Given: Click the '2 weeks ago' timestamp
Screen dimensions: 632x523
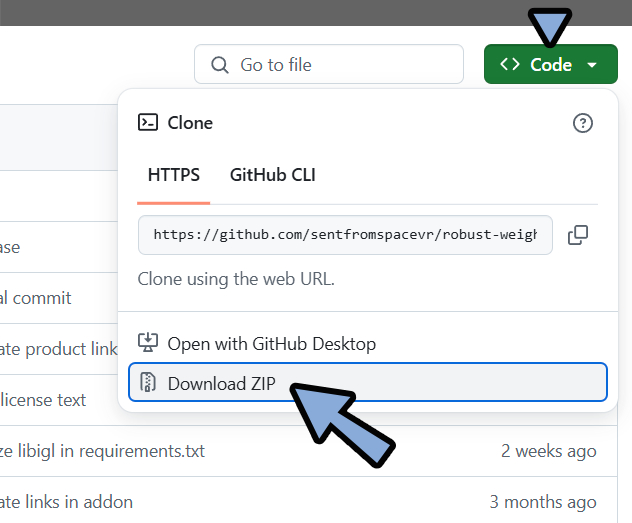Looking at the screenshot, I should (x=549, y=451).
